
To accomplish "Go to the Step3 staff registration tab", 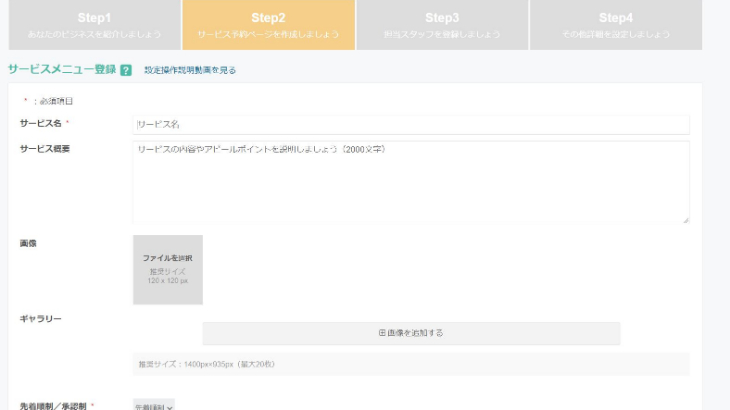I will click(442, 25).
